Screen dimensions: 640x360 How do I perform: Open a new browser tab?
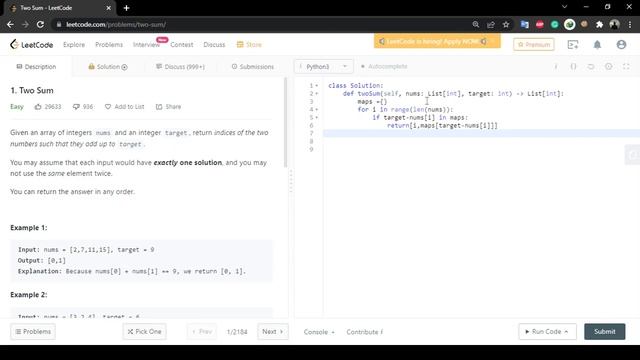(126, 8)
